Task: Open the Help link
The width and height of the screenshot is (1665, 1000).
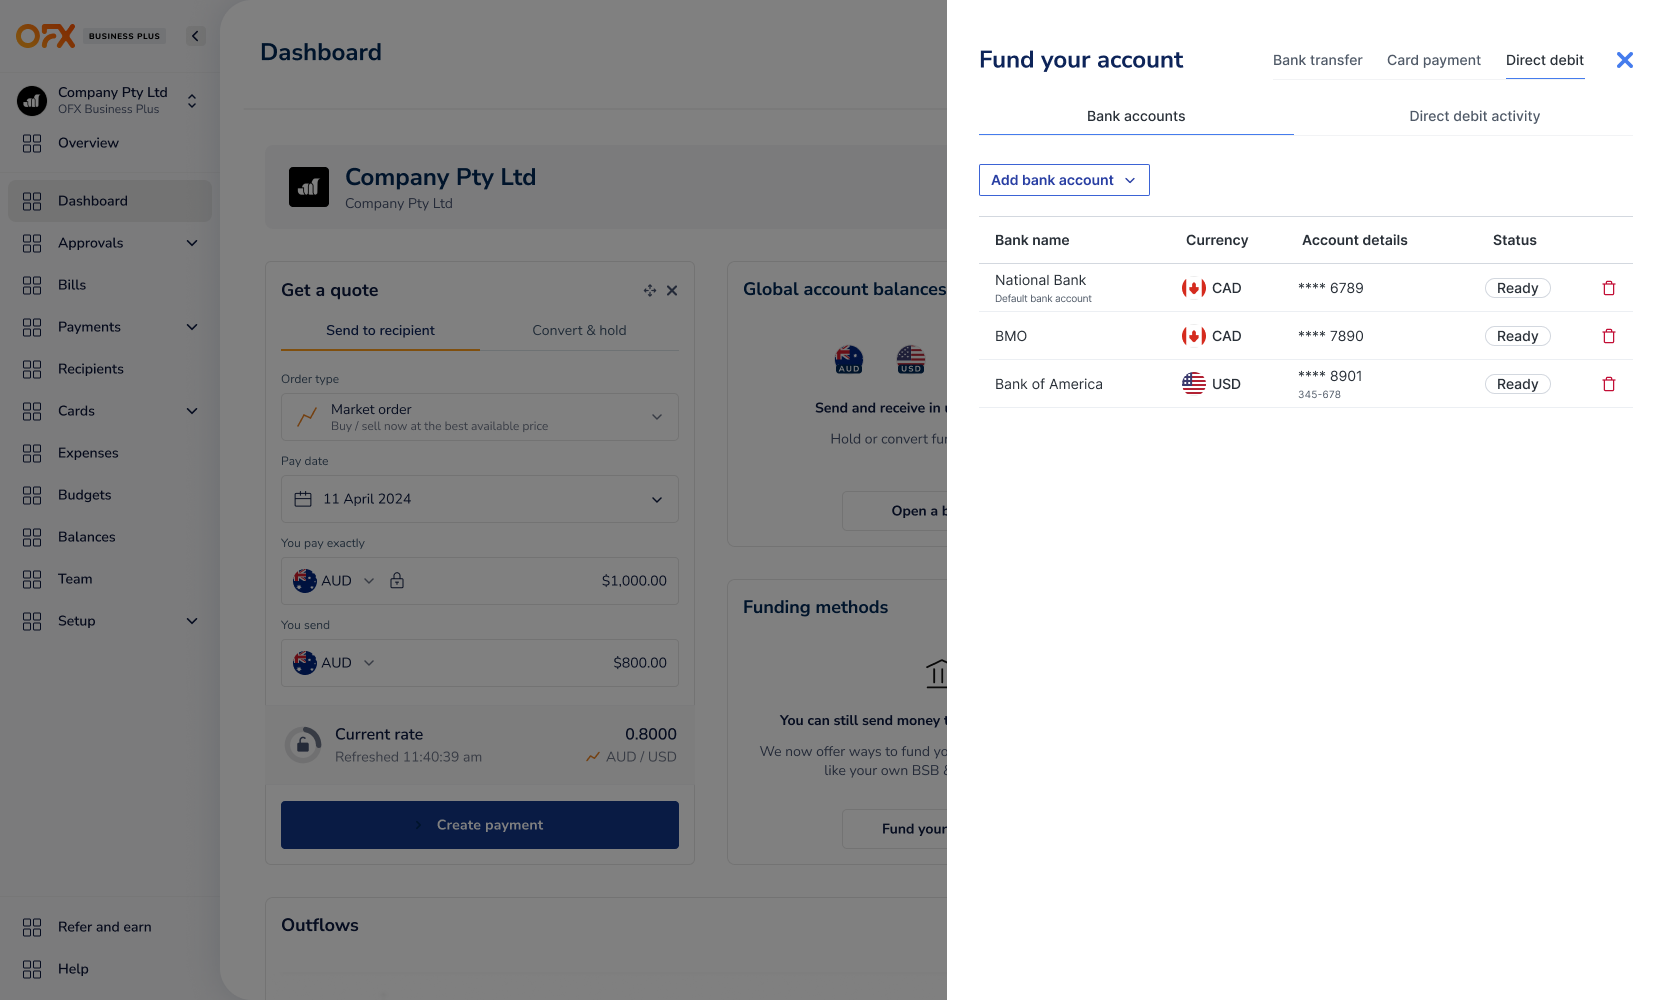Action: pyautogui.click(x=73, y=969)
